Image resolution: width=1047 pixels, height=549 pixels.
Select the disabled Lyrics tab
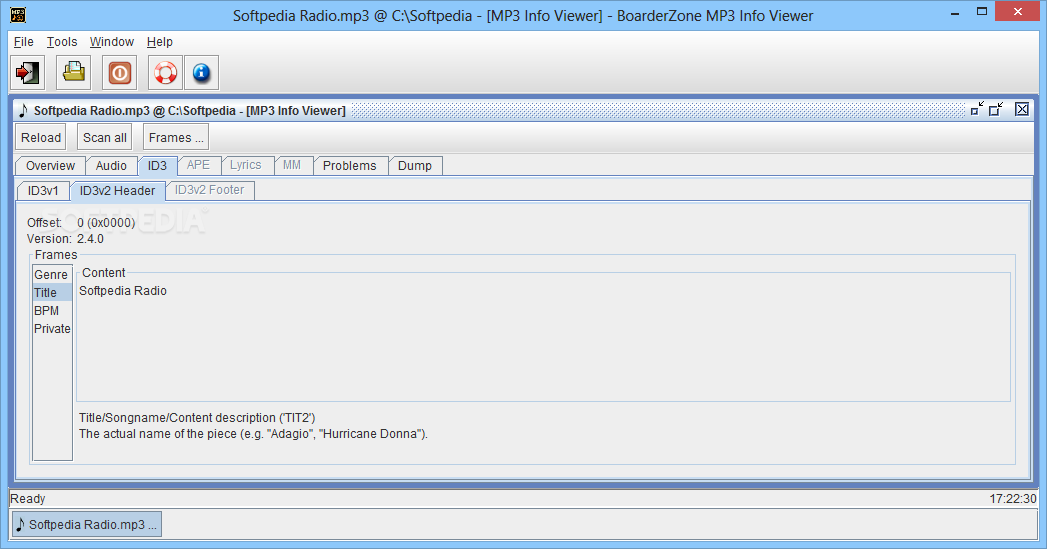[246, 165]
